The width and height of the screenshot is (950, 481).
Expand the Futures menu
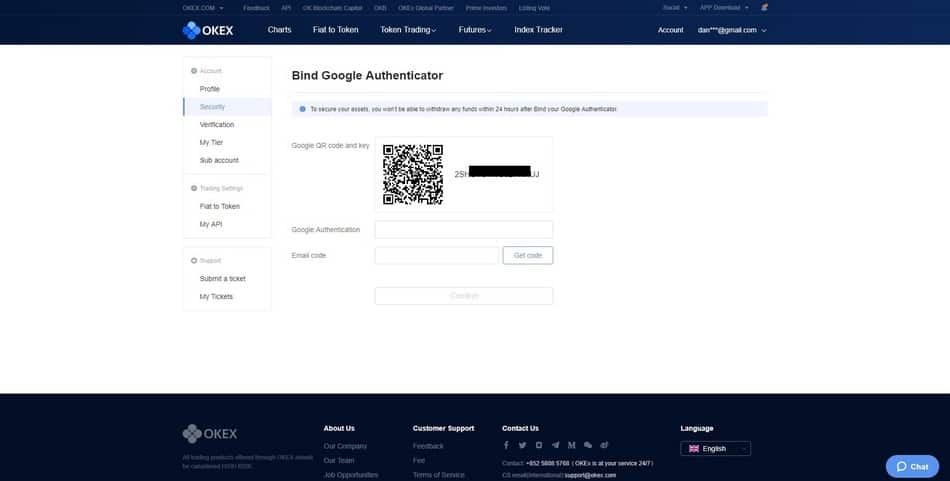pyautogui.click(x=475, y=30)
